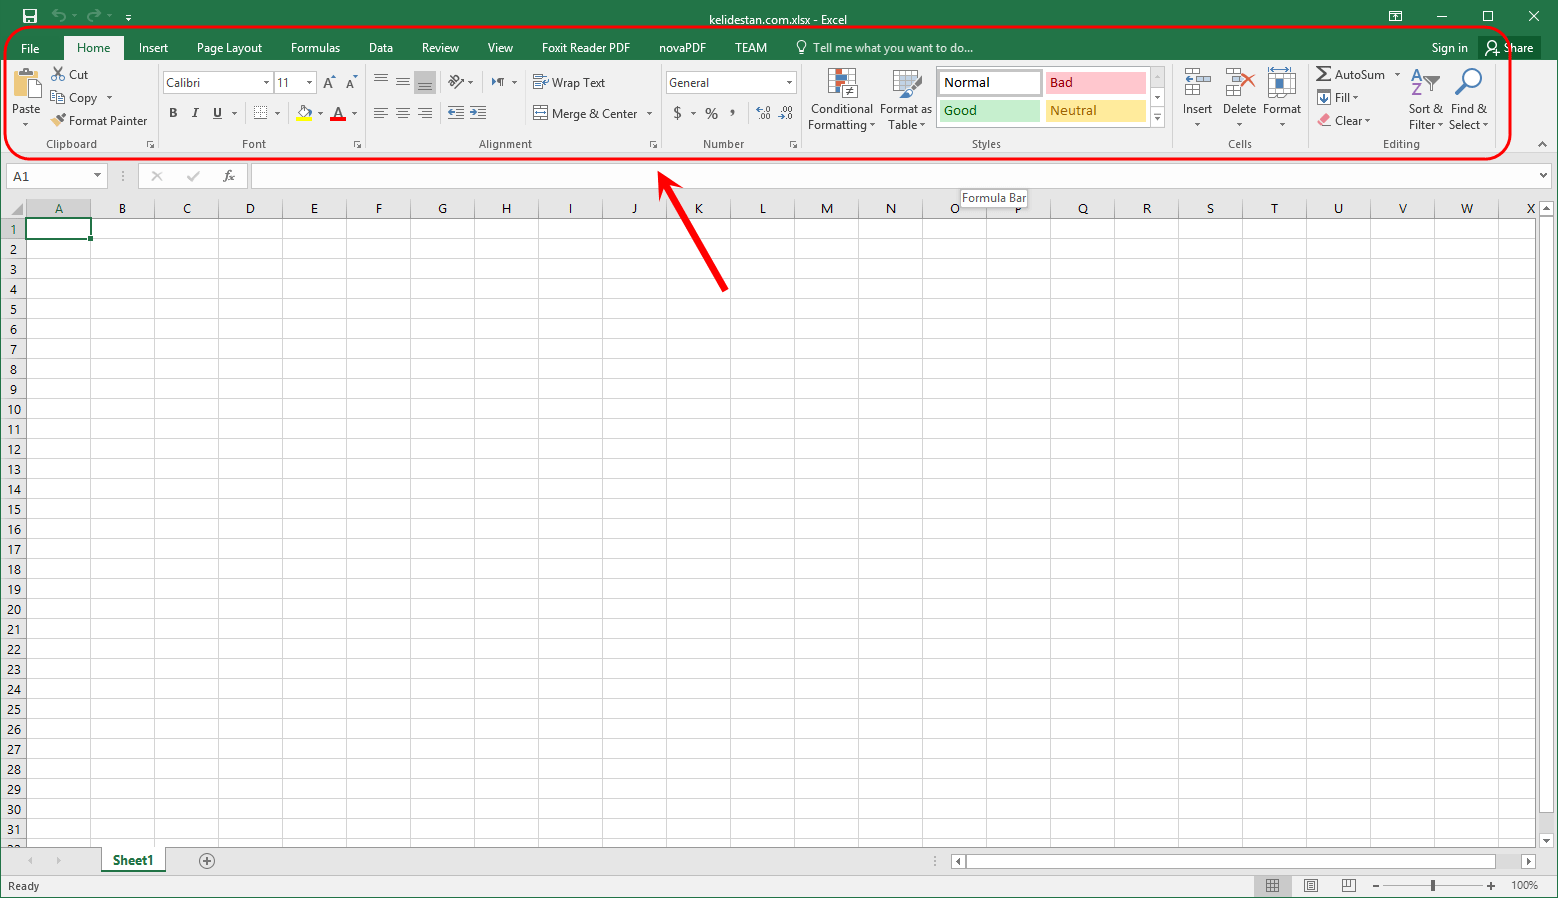Open Format as Table gallery
1558x898 pixels.
point(906,100)
